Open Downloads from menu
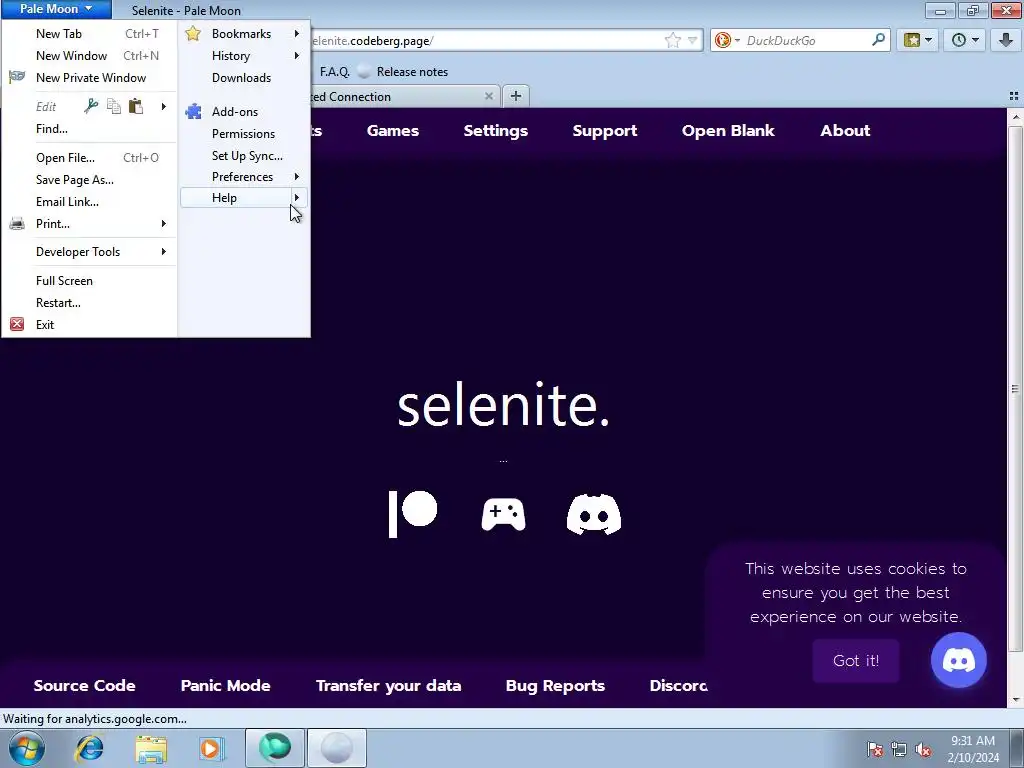Image resolution: width=1024 pixels, height=768 pixels. coord(244,77)
